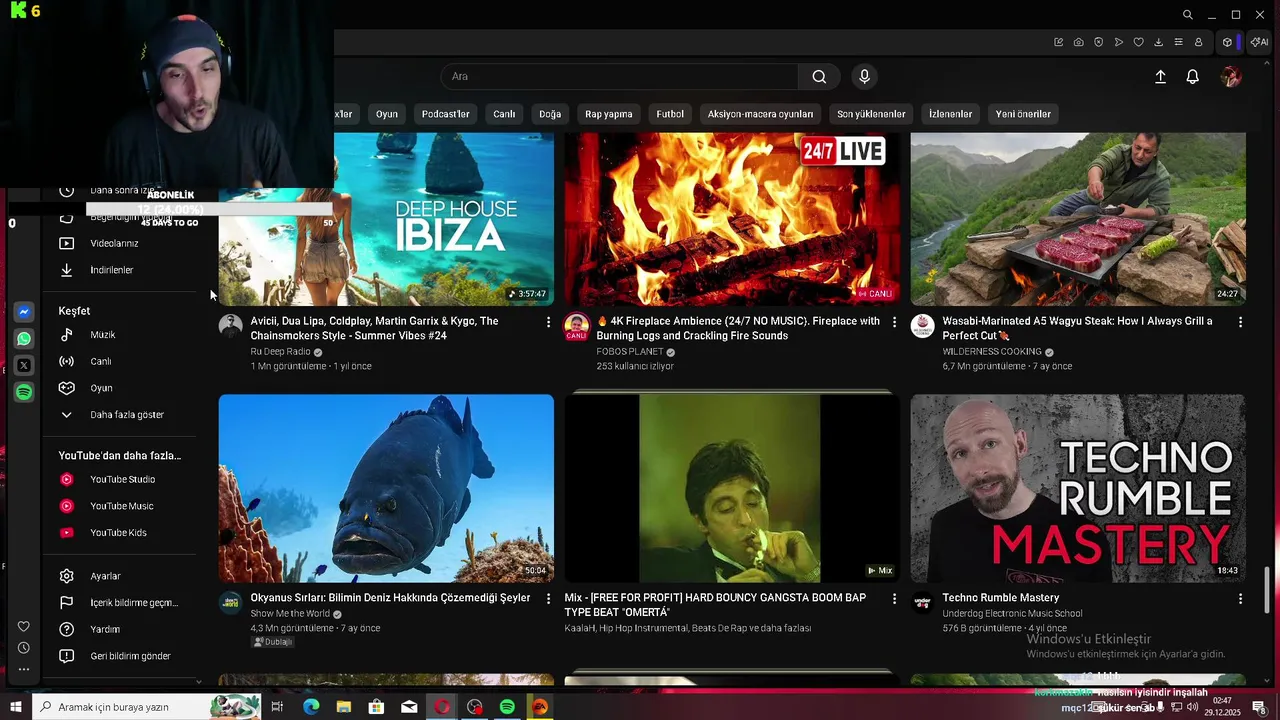
Task: Click the Opera send (flow) arrow icon
Action: (1118, 42)
